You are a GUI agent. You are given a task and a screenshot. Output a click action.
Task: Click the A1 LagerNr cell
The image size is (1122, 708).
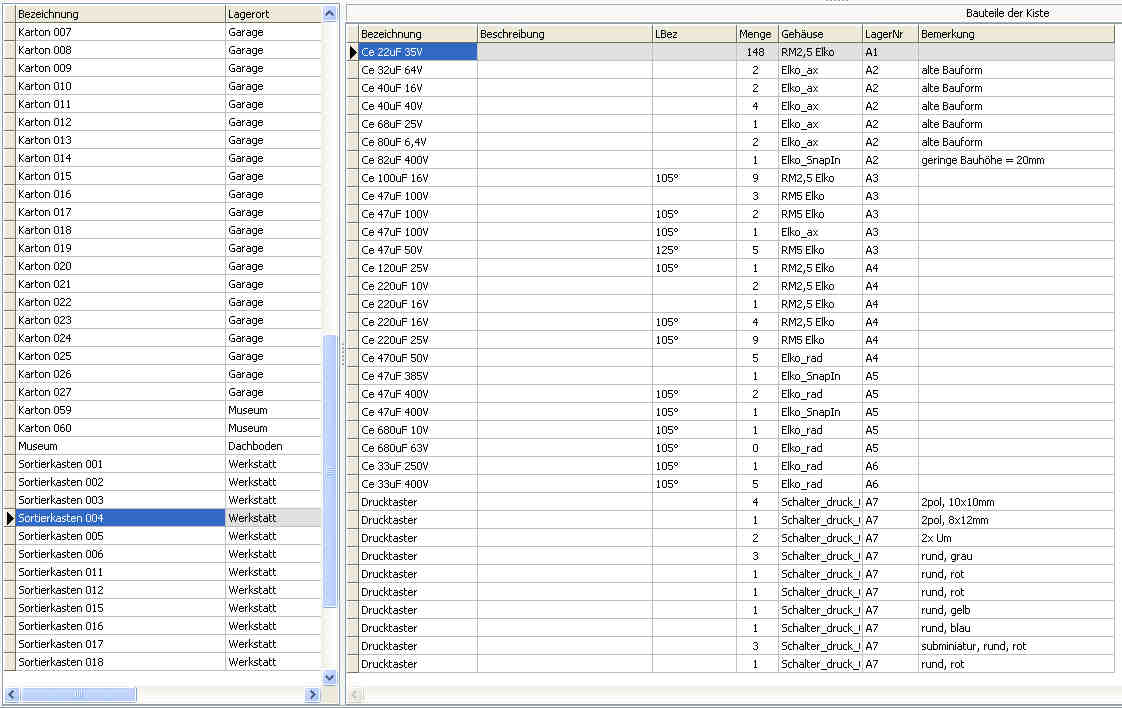pyautogui.click(x=890, y=52)
